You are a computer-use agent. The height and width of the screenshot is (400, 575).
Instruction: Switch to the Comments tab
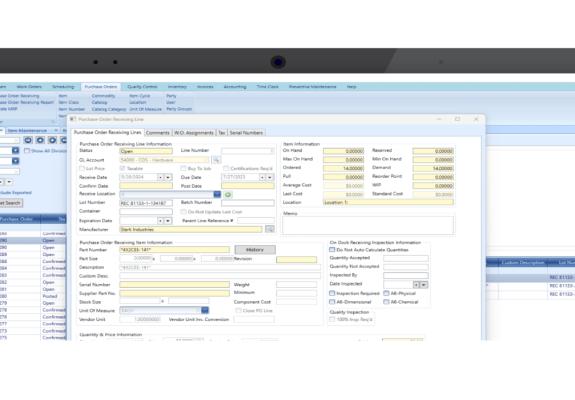click(x=158, y=133)
